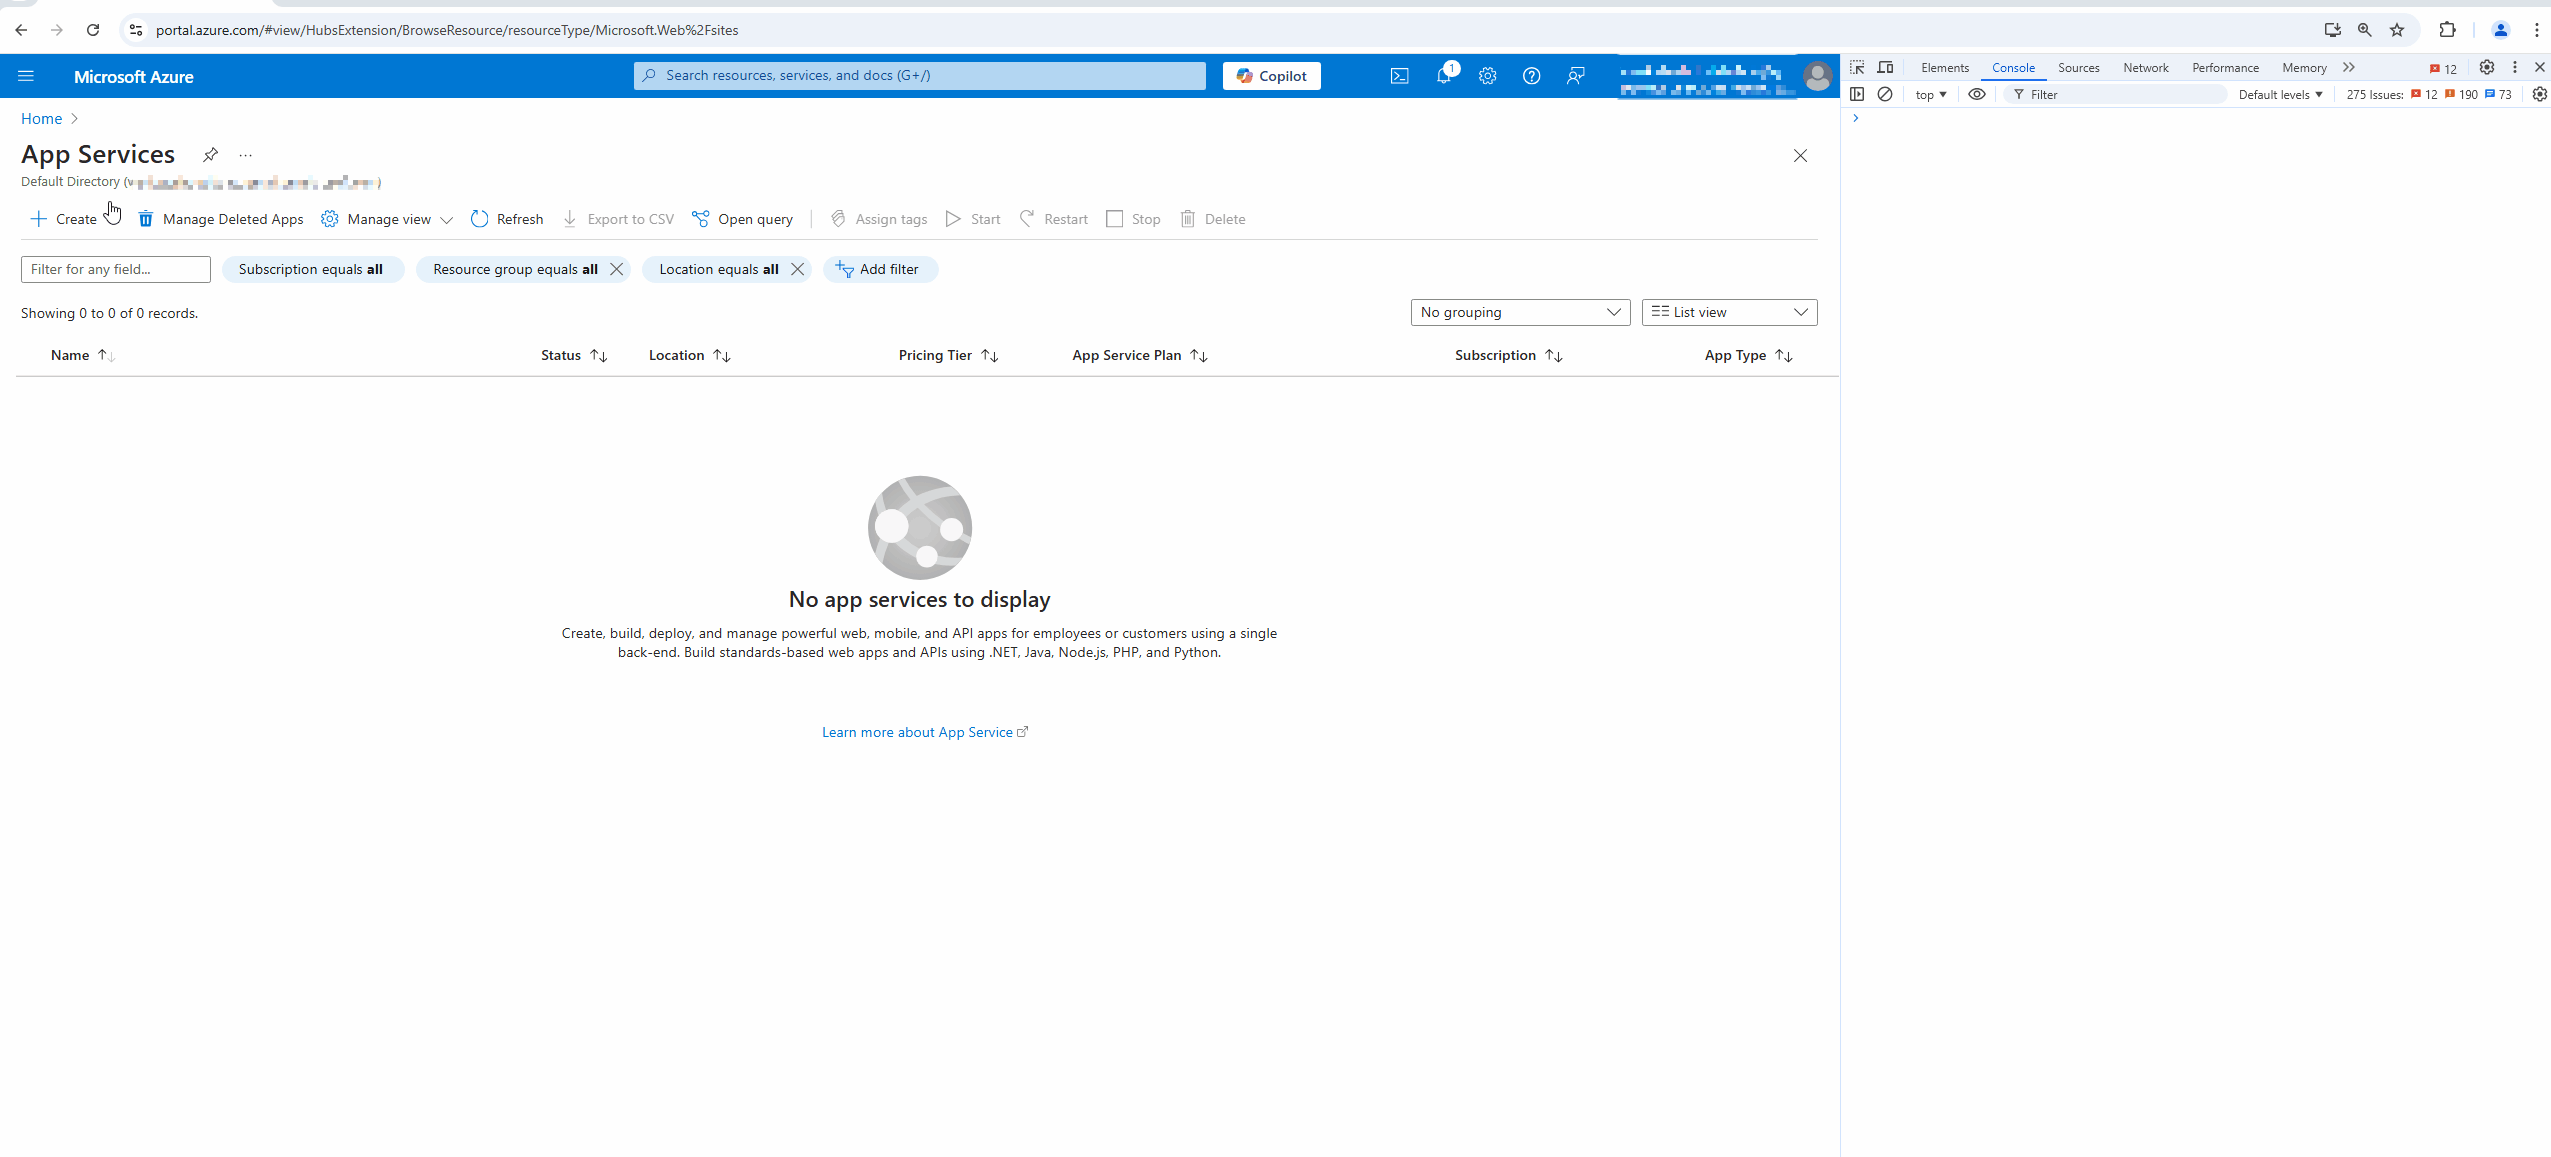This screenshot has width=2551, height=1157.
Task: Open Manage Deleted Apps
Action: tap(221, 219)
